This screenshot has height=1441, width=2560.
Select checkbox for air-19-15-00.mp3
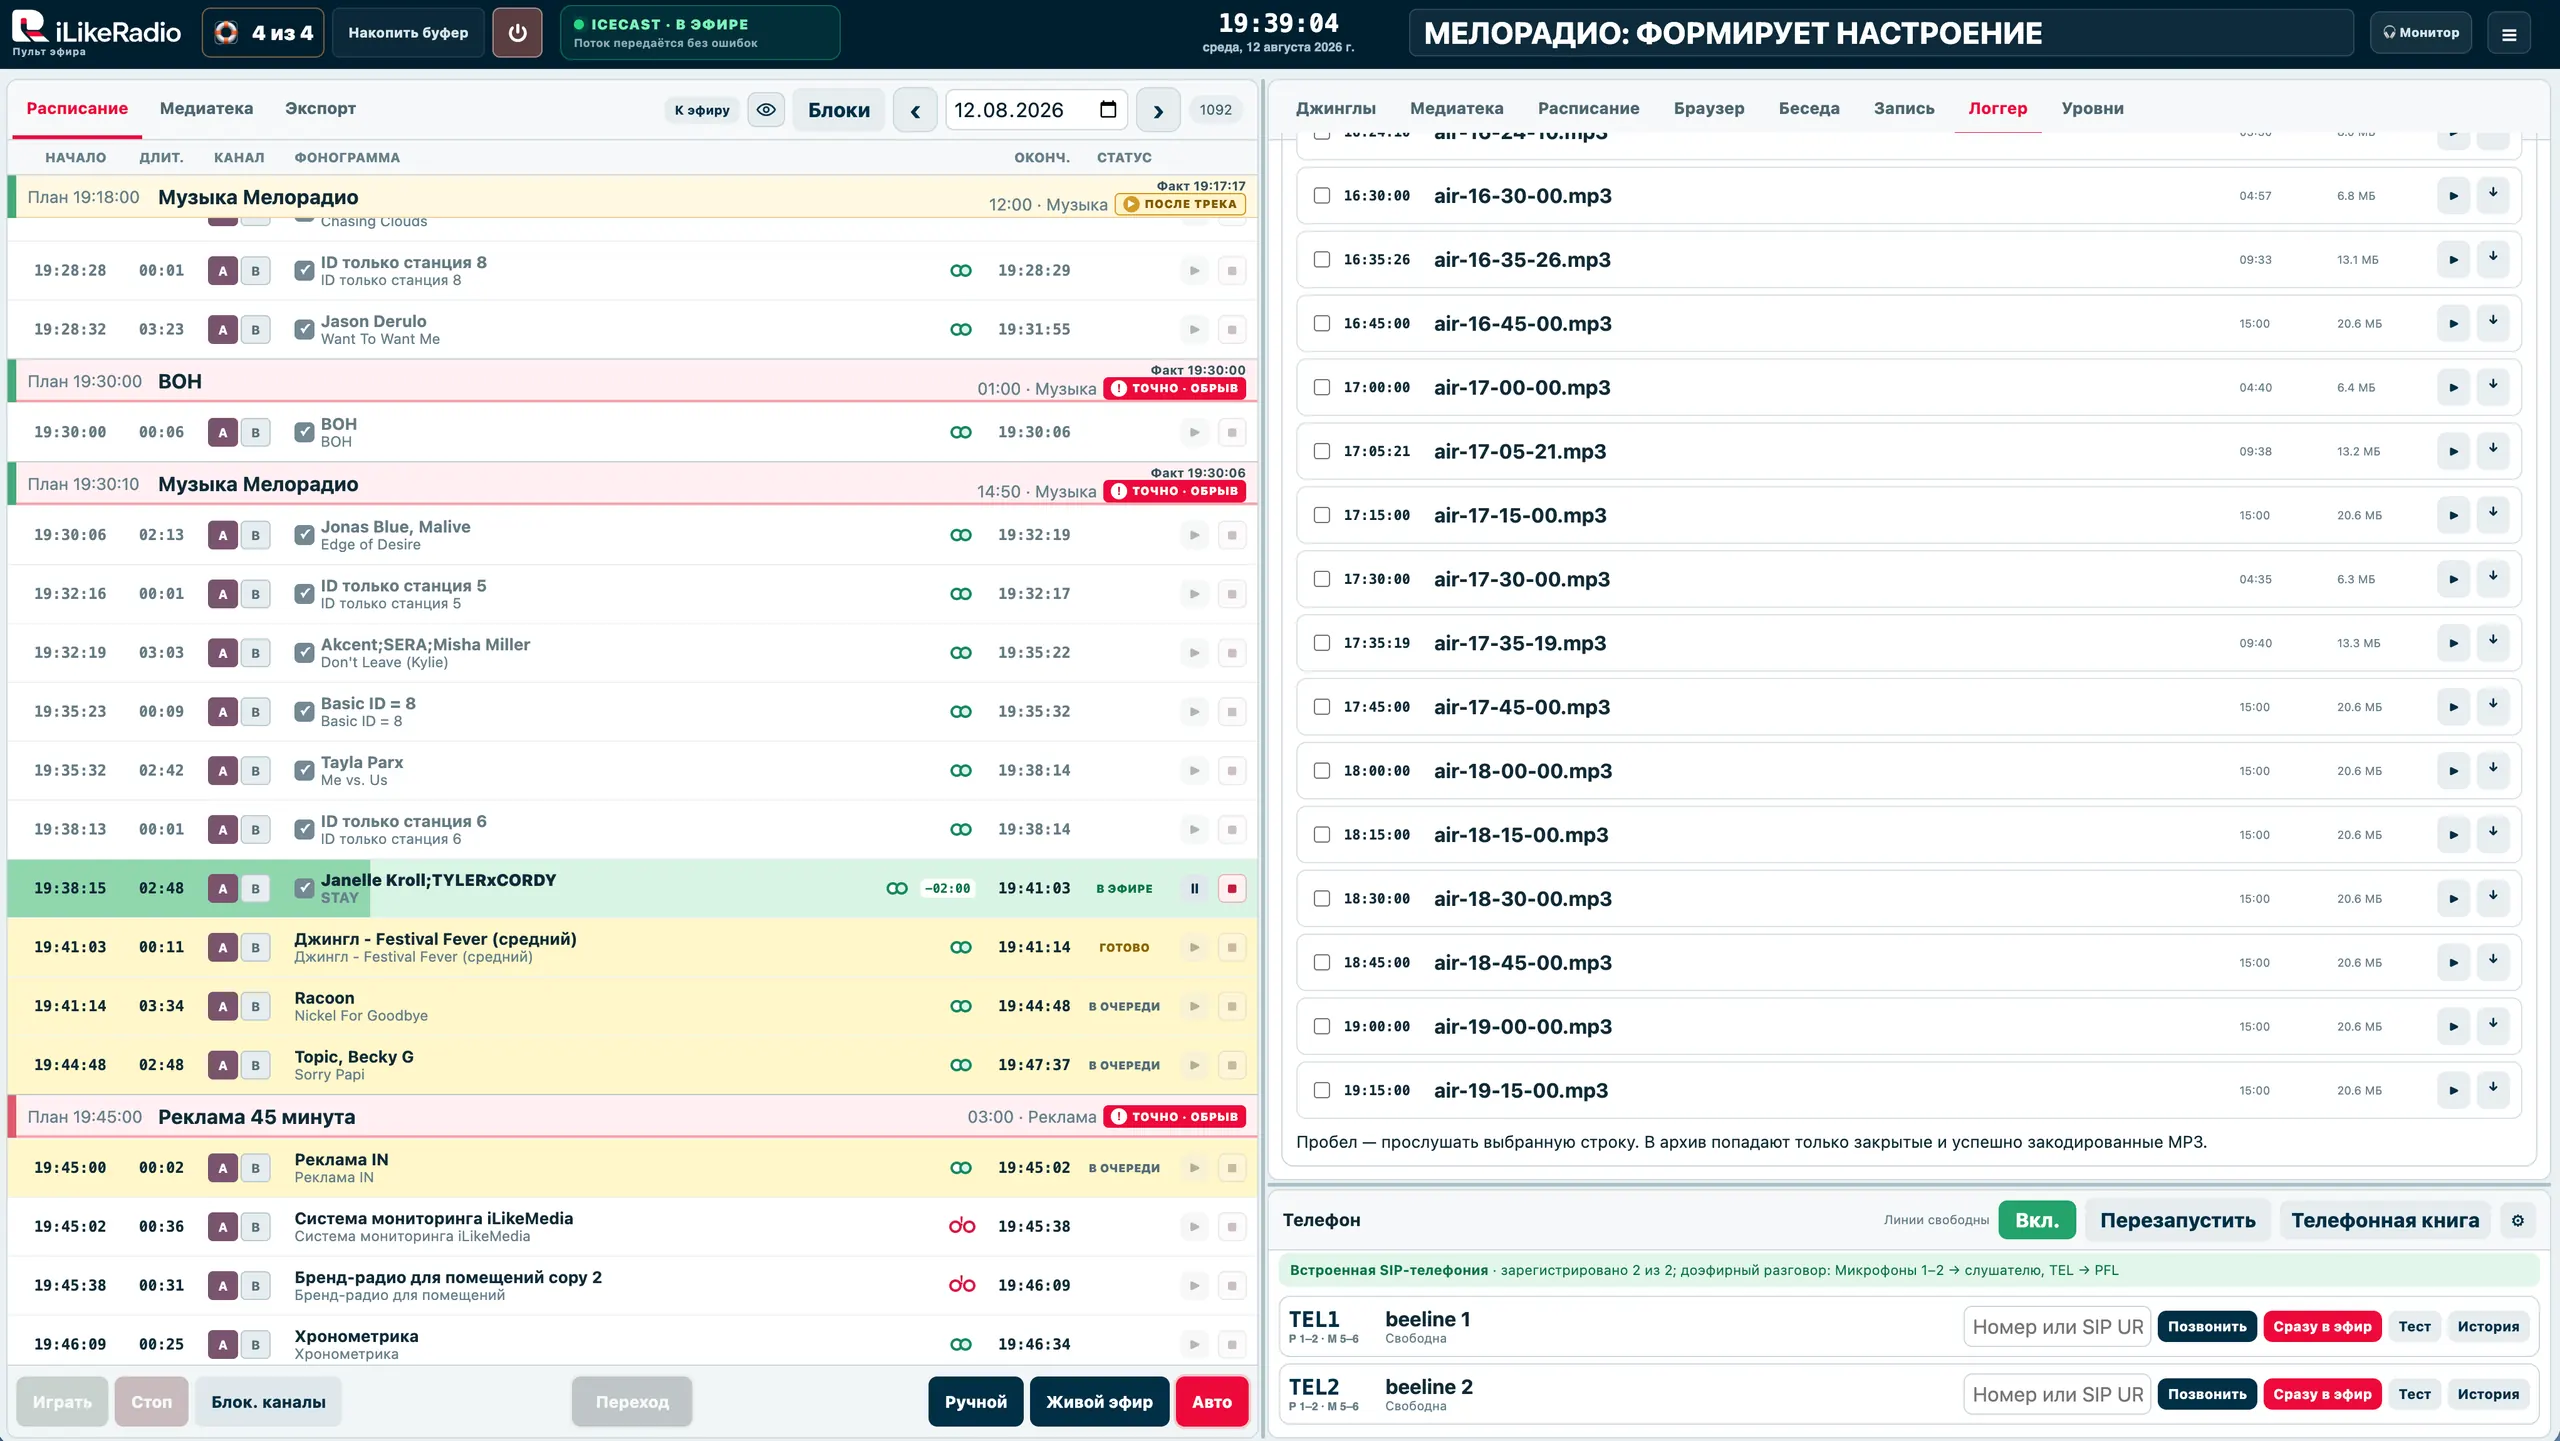click(1322, 1091)
